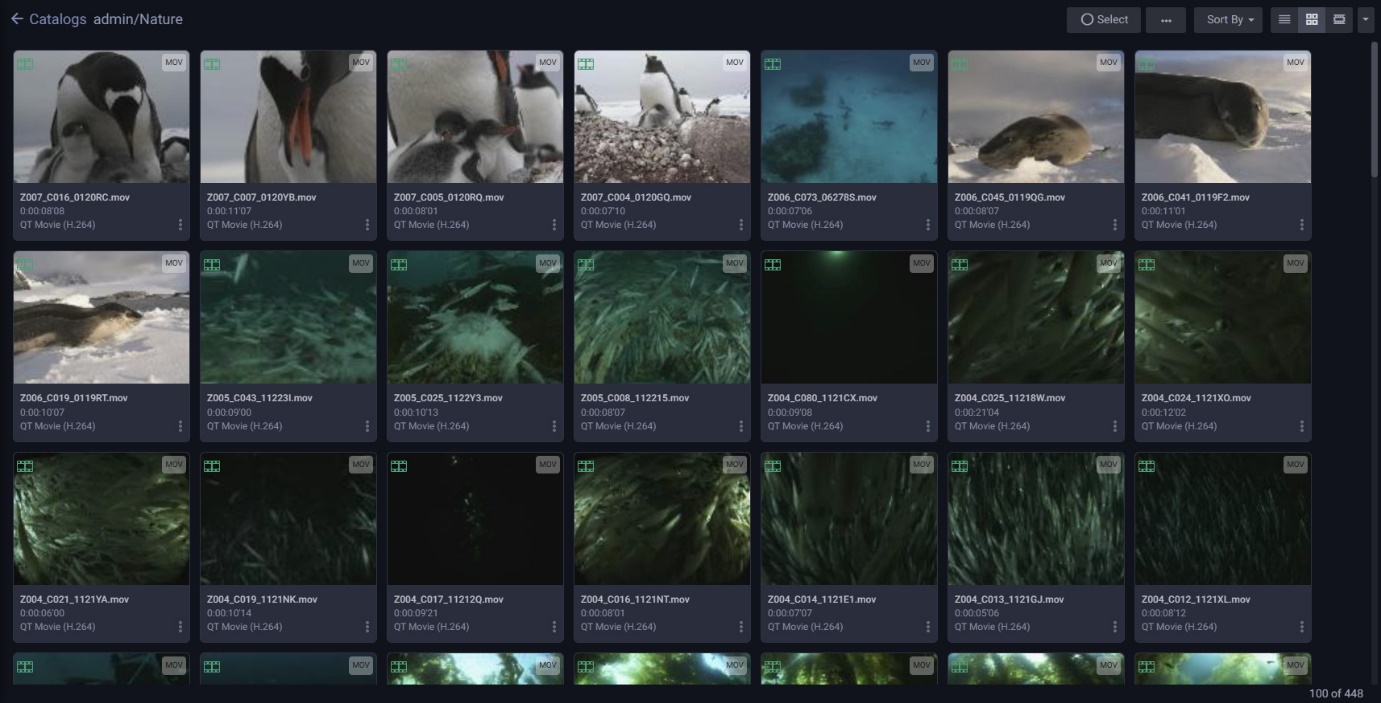This screenshot has width=1381, height=703.
Task: Open options menu for Z005_C008_112215.mov
Action: 742,426
